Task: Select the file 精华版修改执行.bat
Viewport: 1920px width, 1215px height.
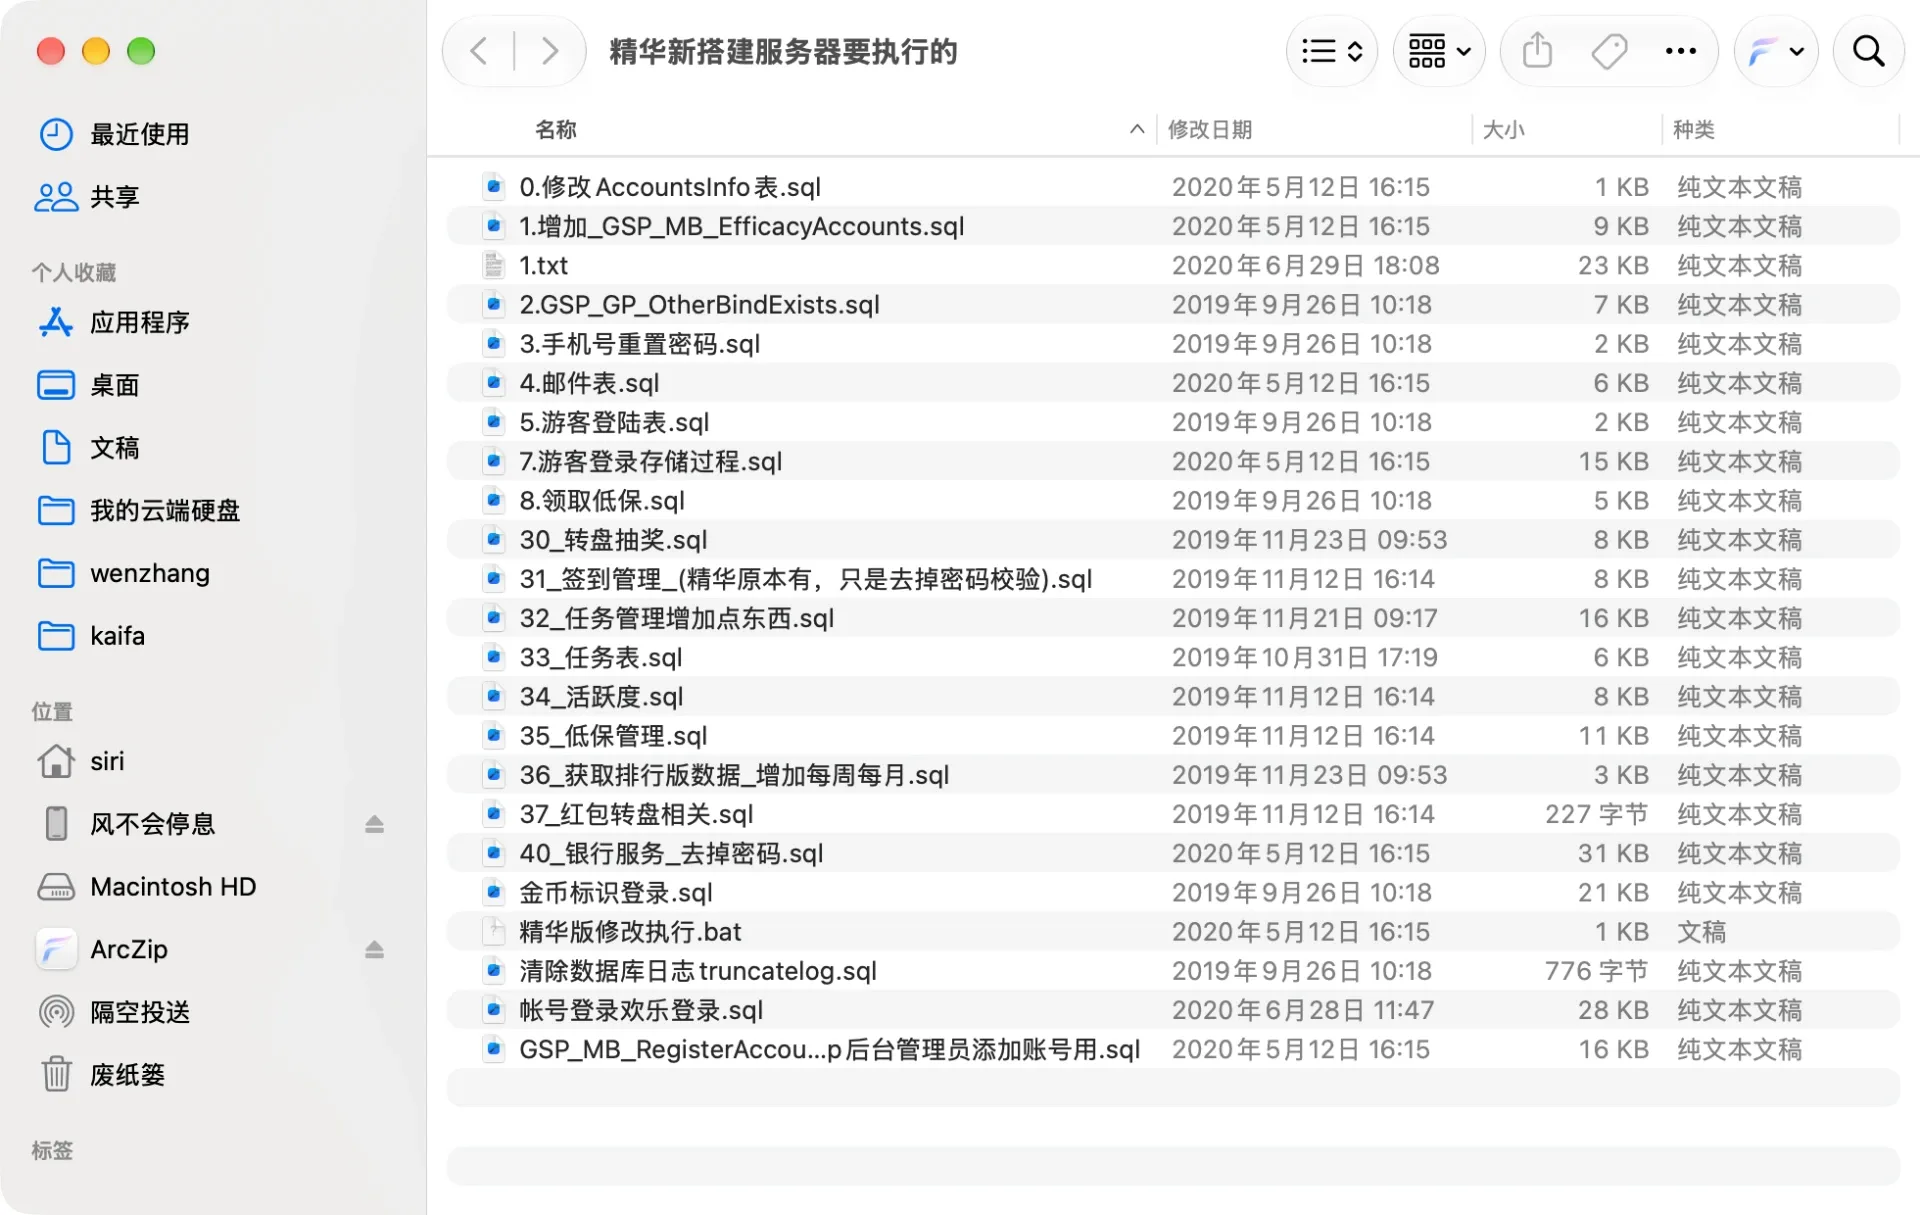Action: (1173, 932)
